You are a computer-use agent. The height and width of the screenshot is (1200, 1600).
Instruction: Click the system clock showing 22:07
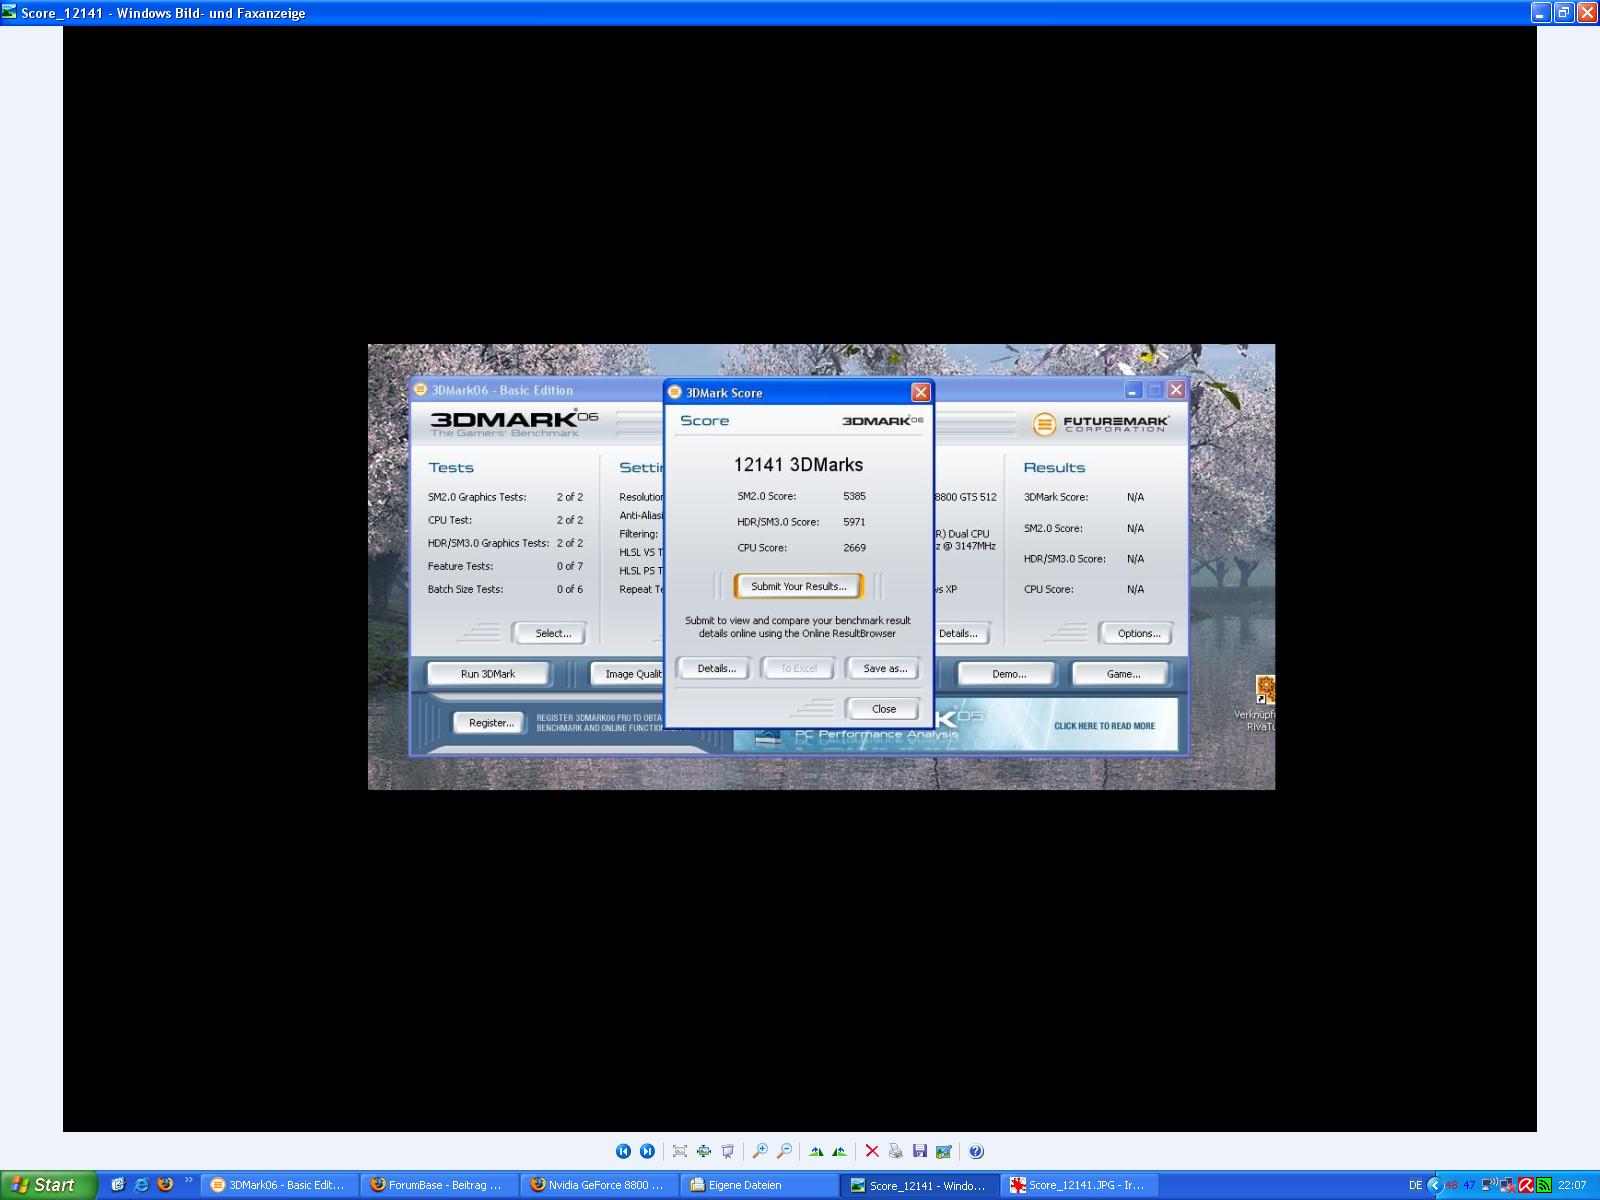pos(1572,1185)
